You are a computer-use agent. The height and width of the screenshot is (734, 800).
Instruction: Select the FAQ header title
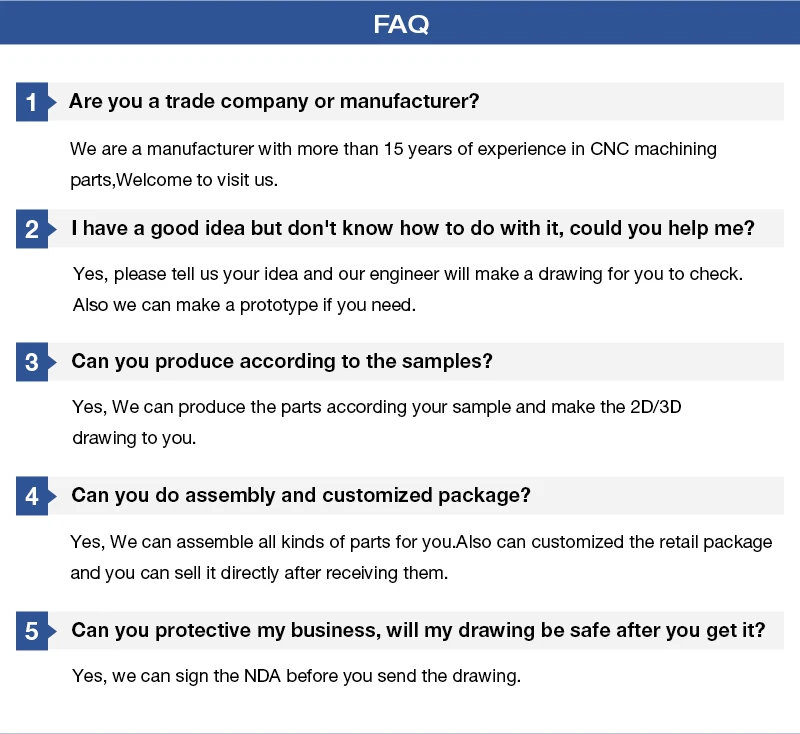[401, 23]
